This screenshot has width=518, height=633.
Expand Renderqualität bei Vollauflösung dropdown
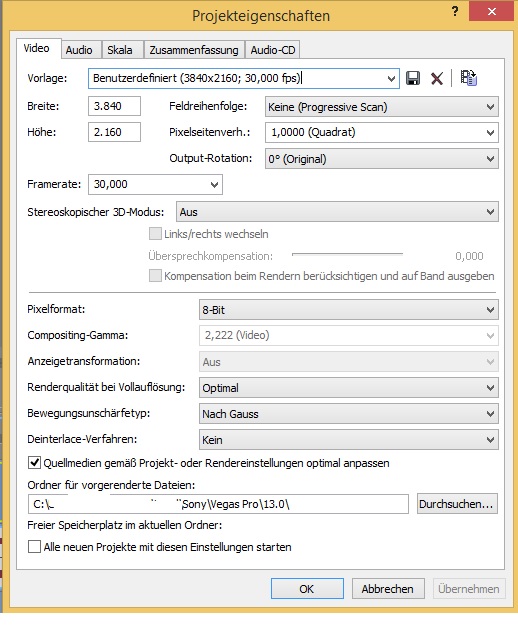coord(349,388)
